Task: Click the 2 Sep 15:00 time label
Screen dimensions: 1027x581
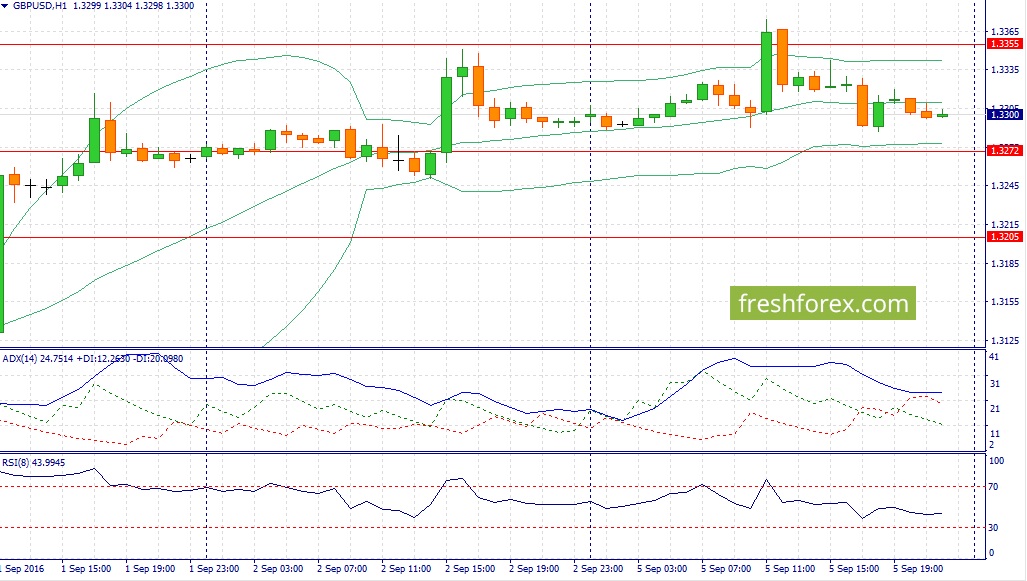Action: pyautogui.click(x=470, y=569)
